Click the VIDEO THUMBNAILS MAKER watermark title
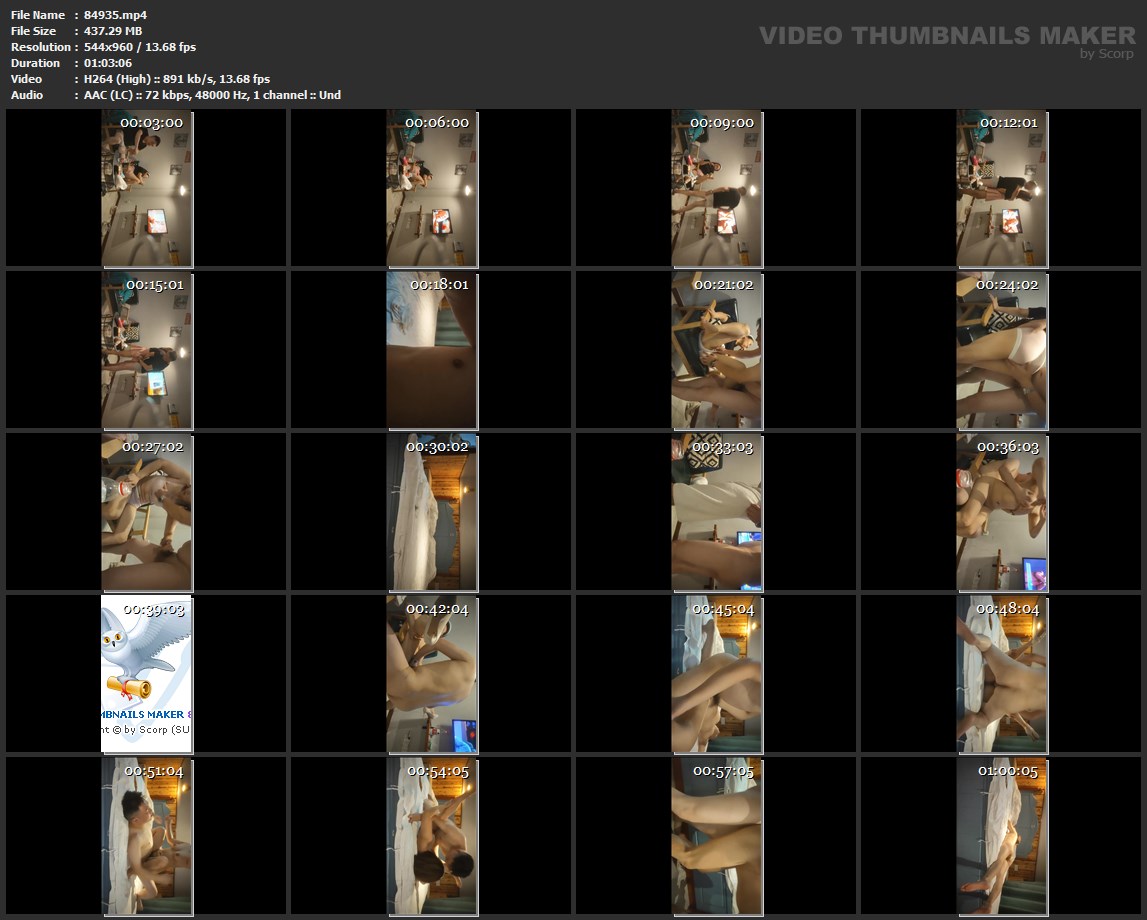This screenshot has height=920, width=1147. click(x=946, y=36)
